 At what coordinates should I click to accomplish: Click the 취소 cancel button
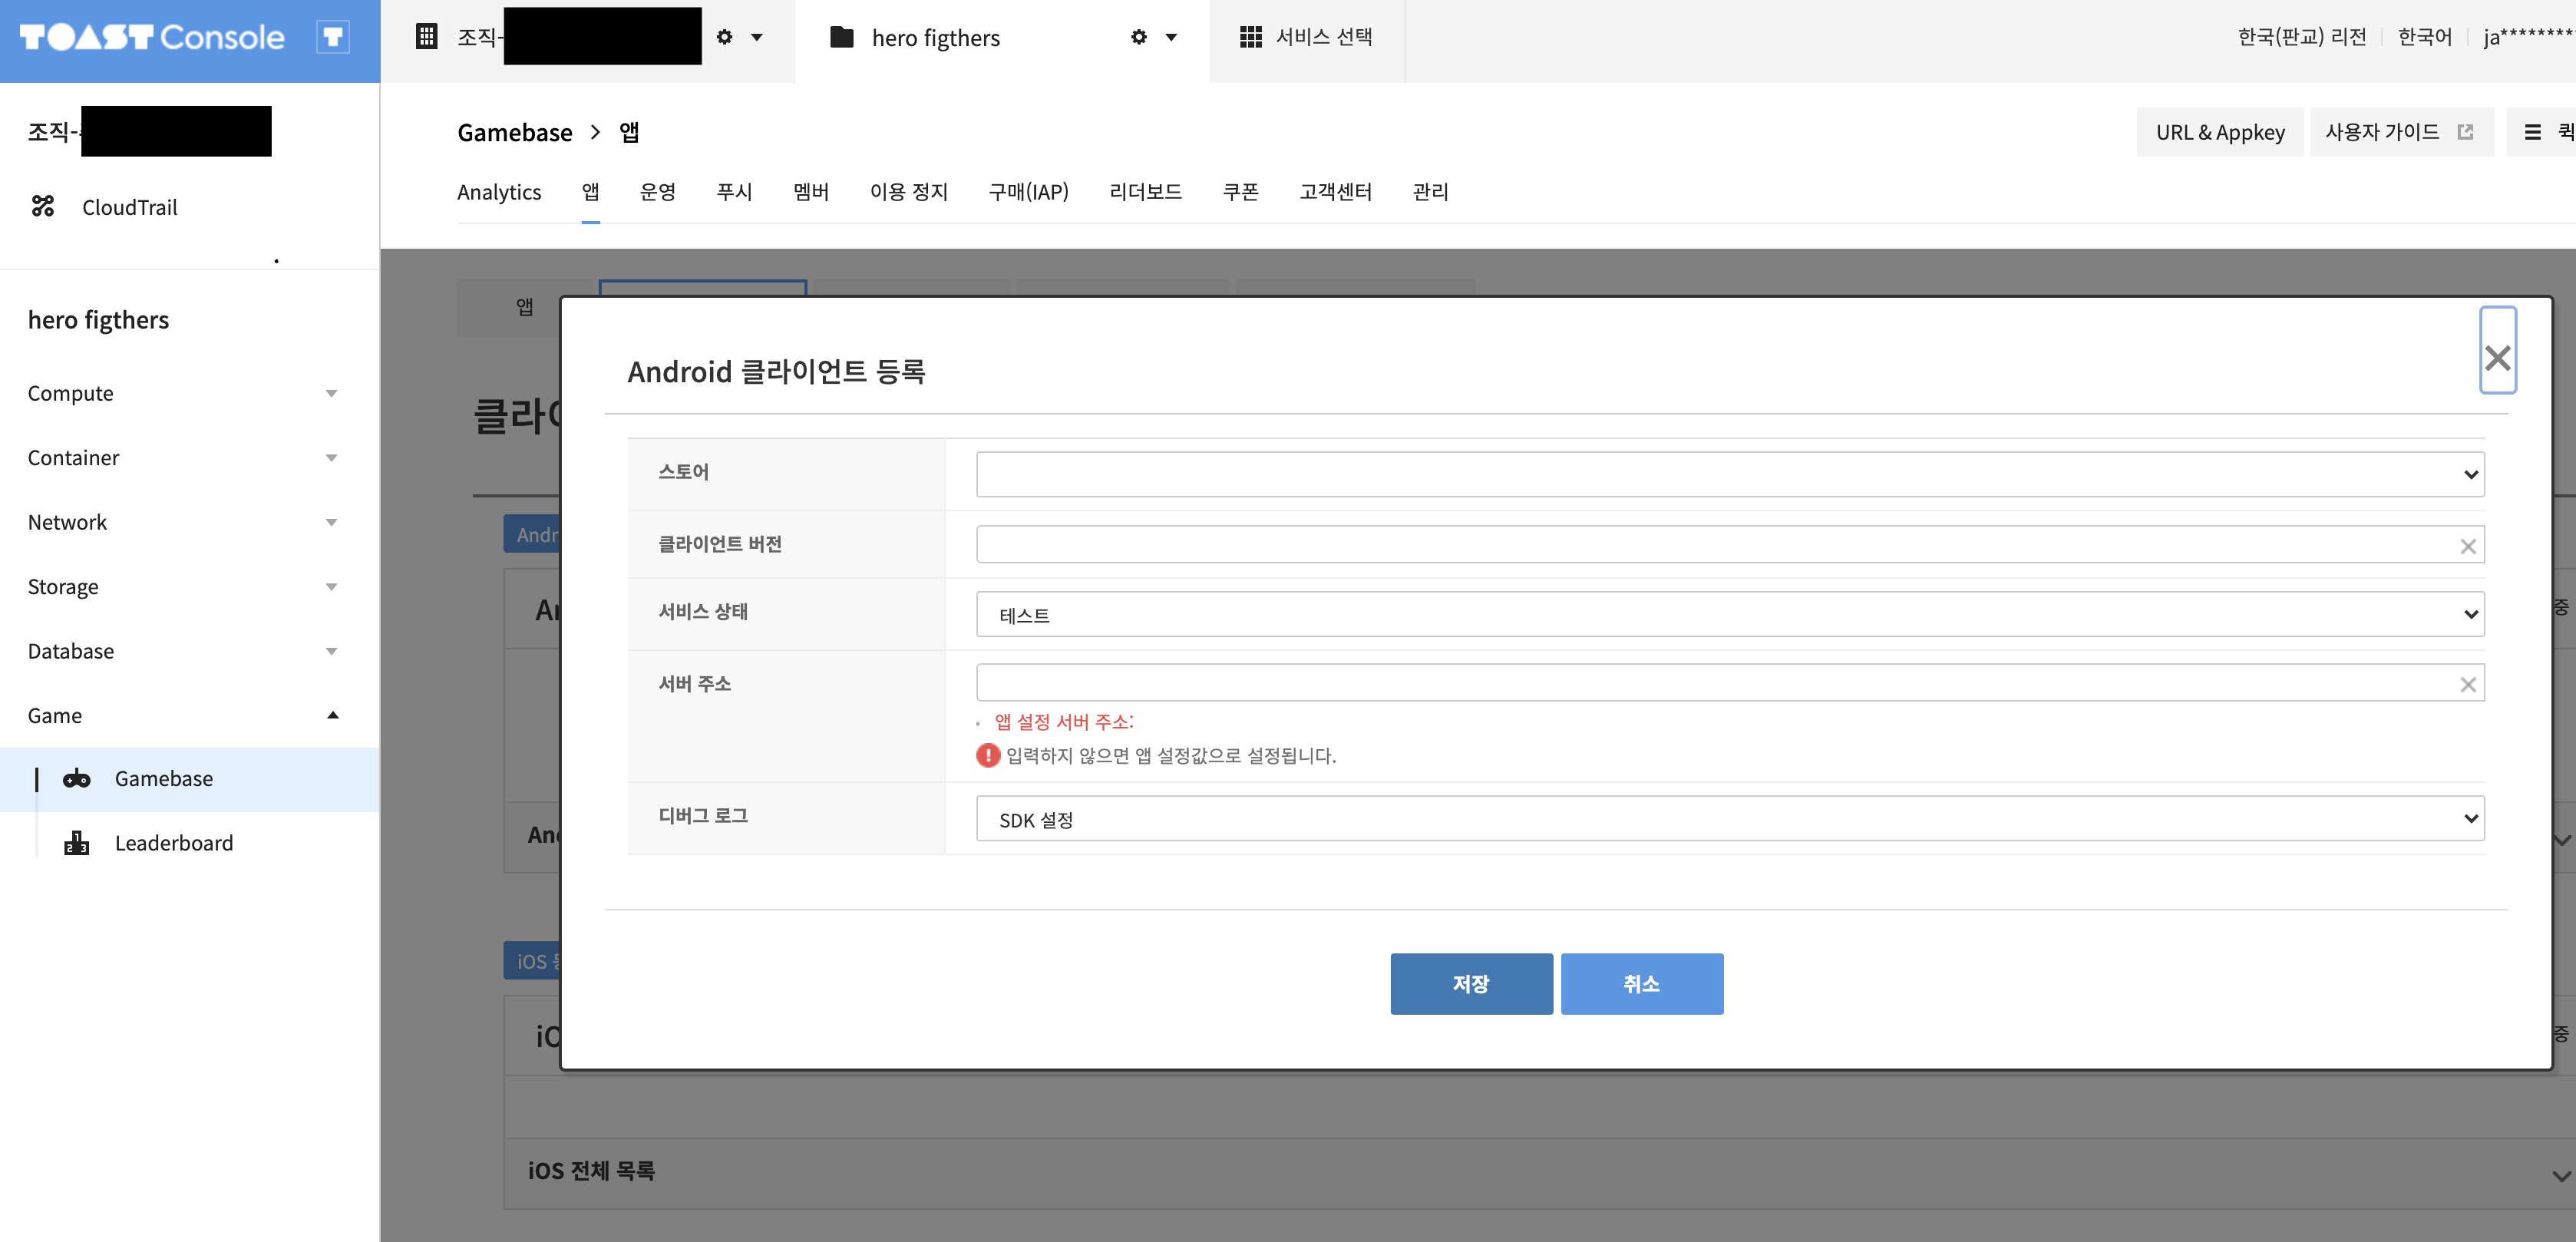click(x=1641, y=984)
